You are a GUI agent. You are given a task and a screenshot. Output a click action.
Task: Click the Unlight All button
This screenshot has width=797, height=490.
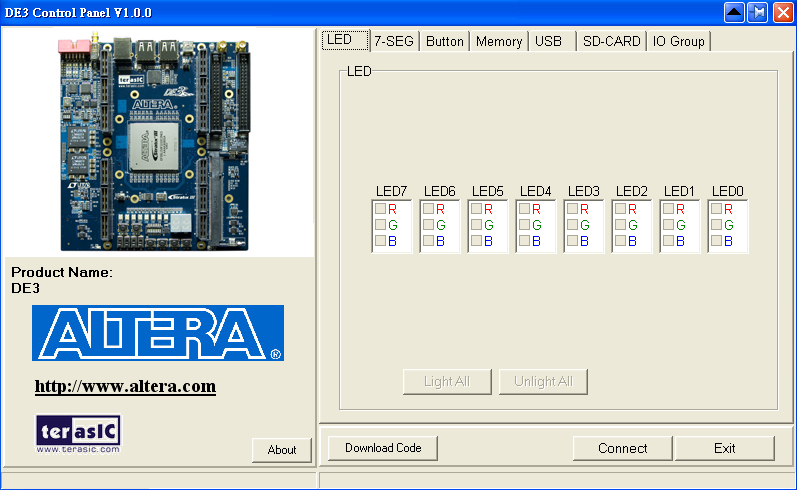click(x=543, y=382)
